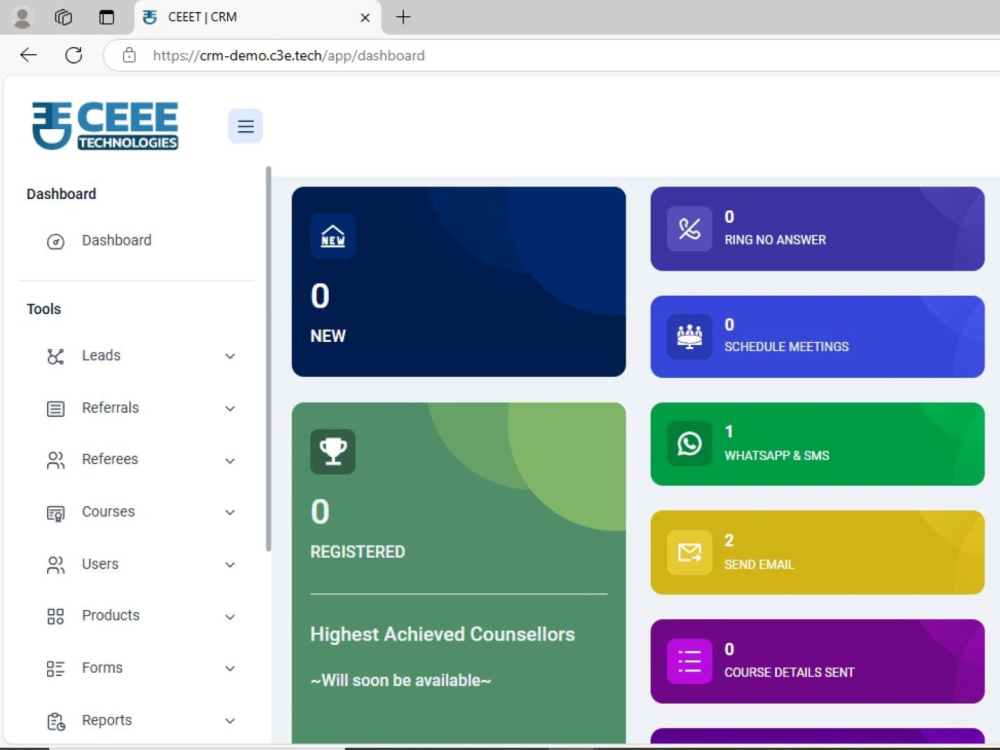Expand the Referees chevron
The image size is (1000, 750).
coord(230,460)
